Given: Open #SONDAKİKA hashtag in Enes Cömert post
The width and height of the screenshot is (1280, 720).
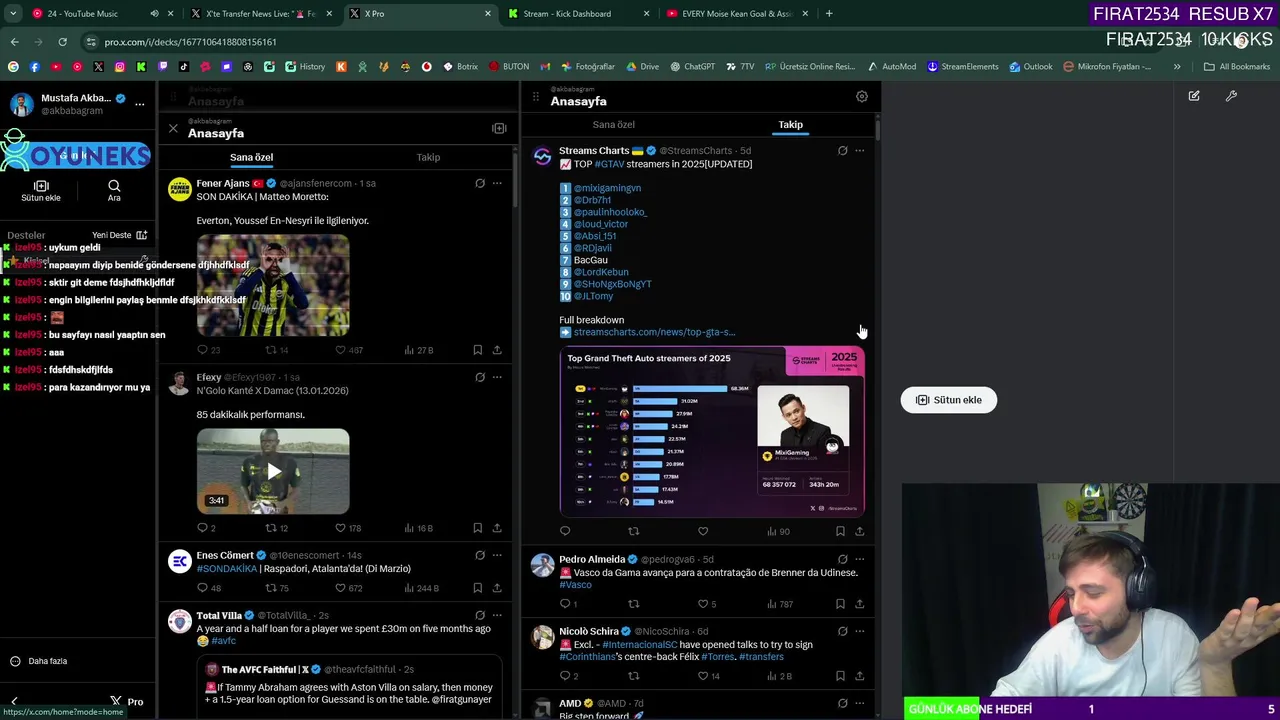Looking at the screenshot, I should pos(226,569).
